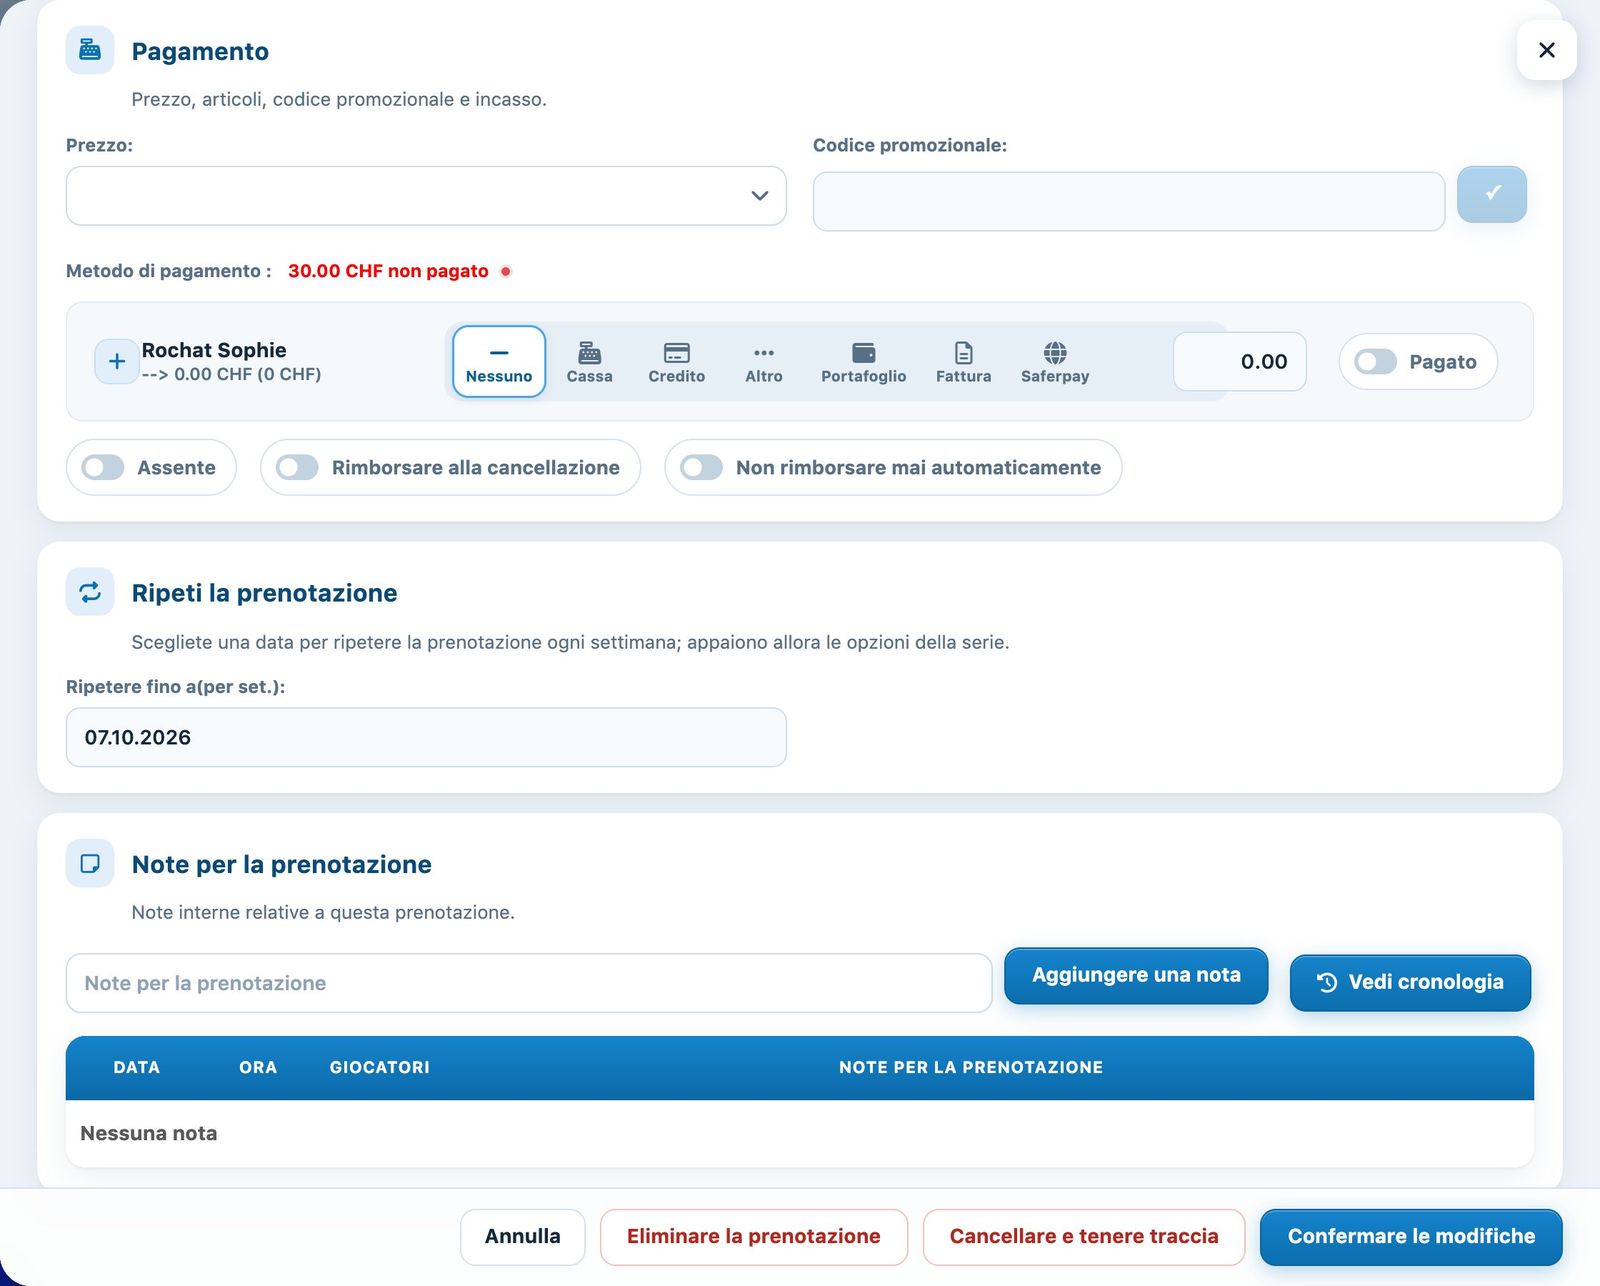Viewport: 1600px width, 1286px height.
Task: Click the Codice promozionale input field
Action: [1129, 201]
